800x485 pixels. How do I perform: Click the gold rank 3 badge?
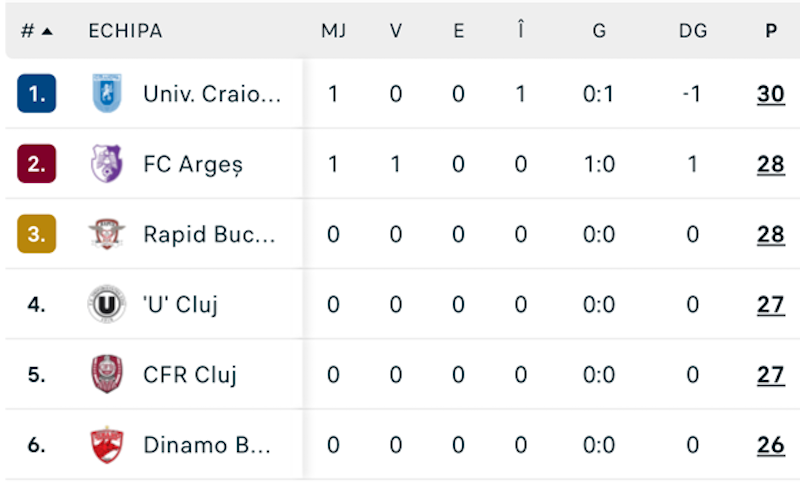pyautogui.click(x=37, y=234)
